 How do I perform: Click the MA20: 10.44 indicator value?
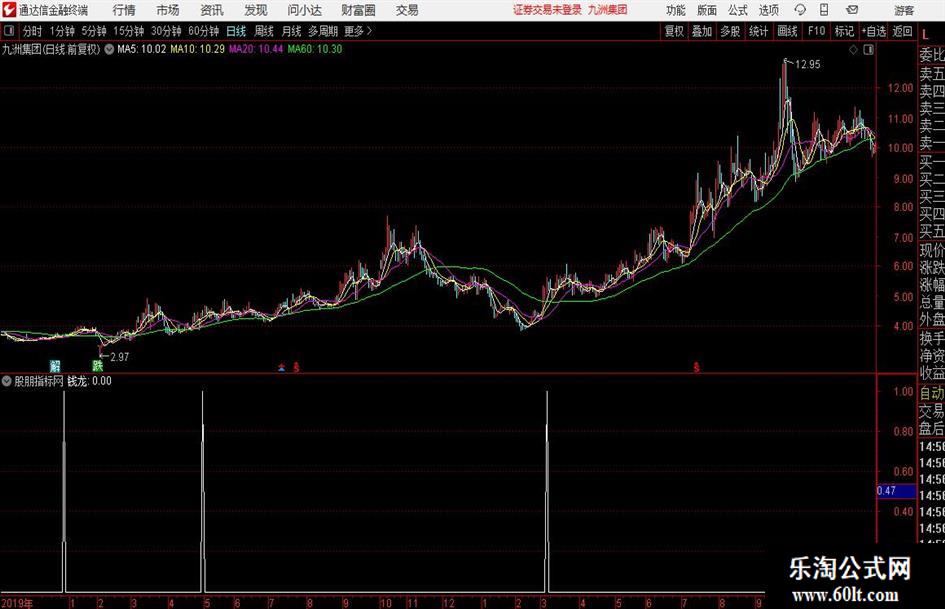tap(256, 49)
